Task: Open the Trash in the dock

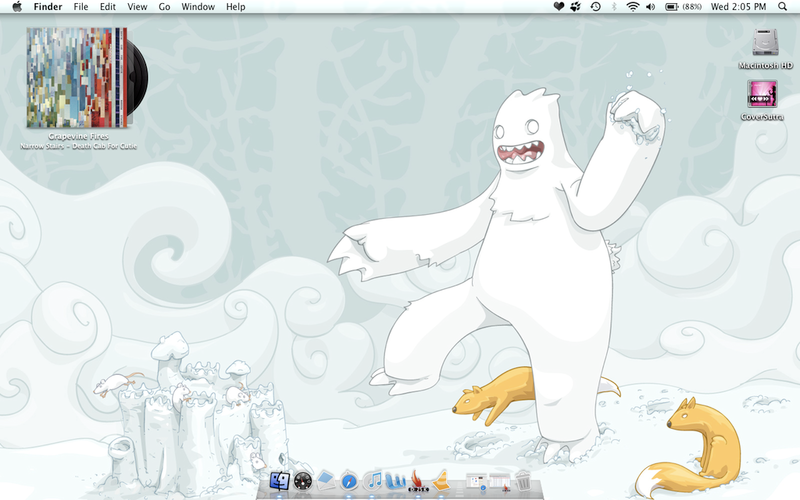Action: click(x=522, y=482)
